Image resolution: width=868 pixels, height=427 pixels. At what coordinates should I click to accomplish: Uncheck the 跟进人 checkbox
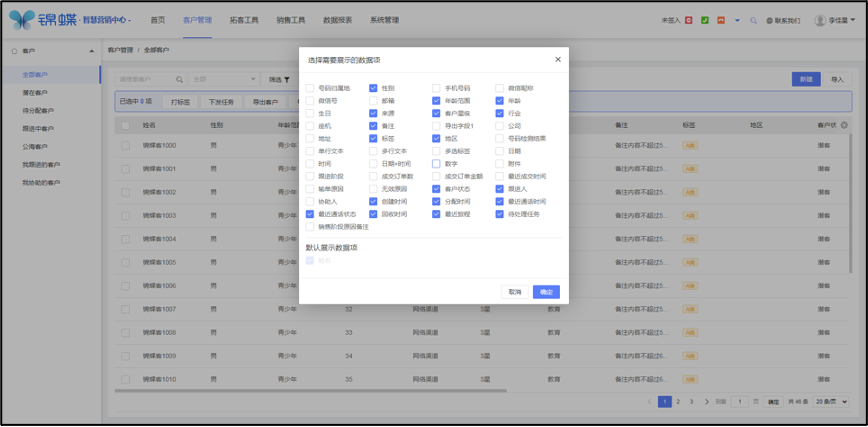pyautogui.click(x=499, y=189)
